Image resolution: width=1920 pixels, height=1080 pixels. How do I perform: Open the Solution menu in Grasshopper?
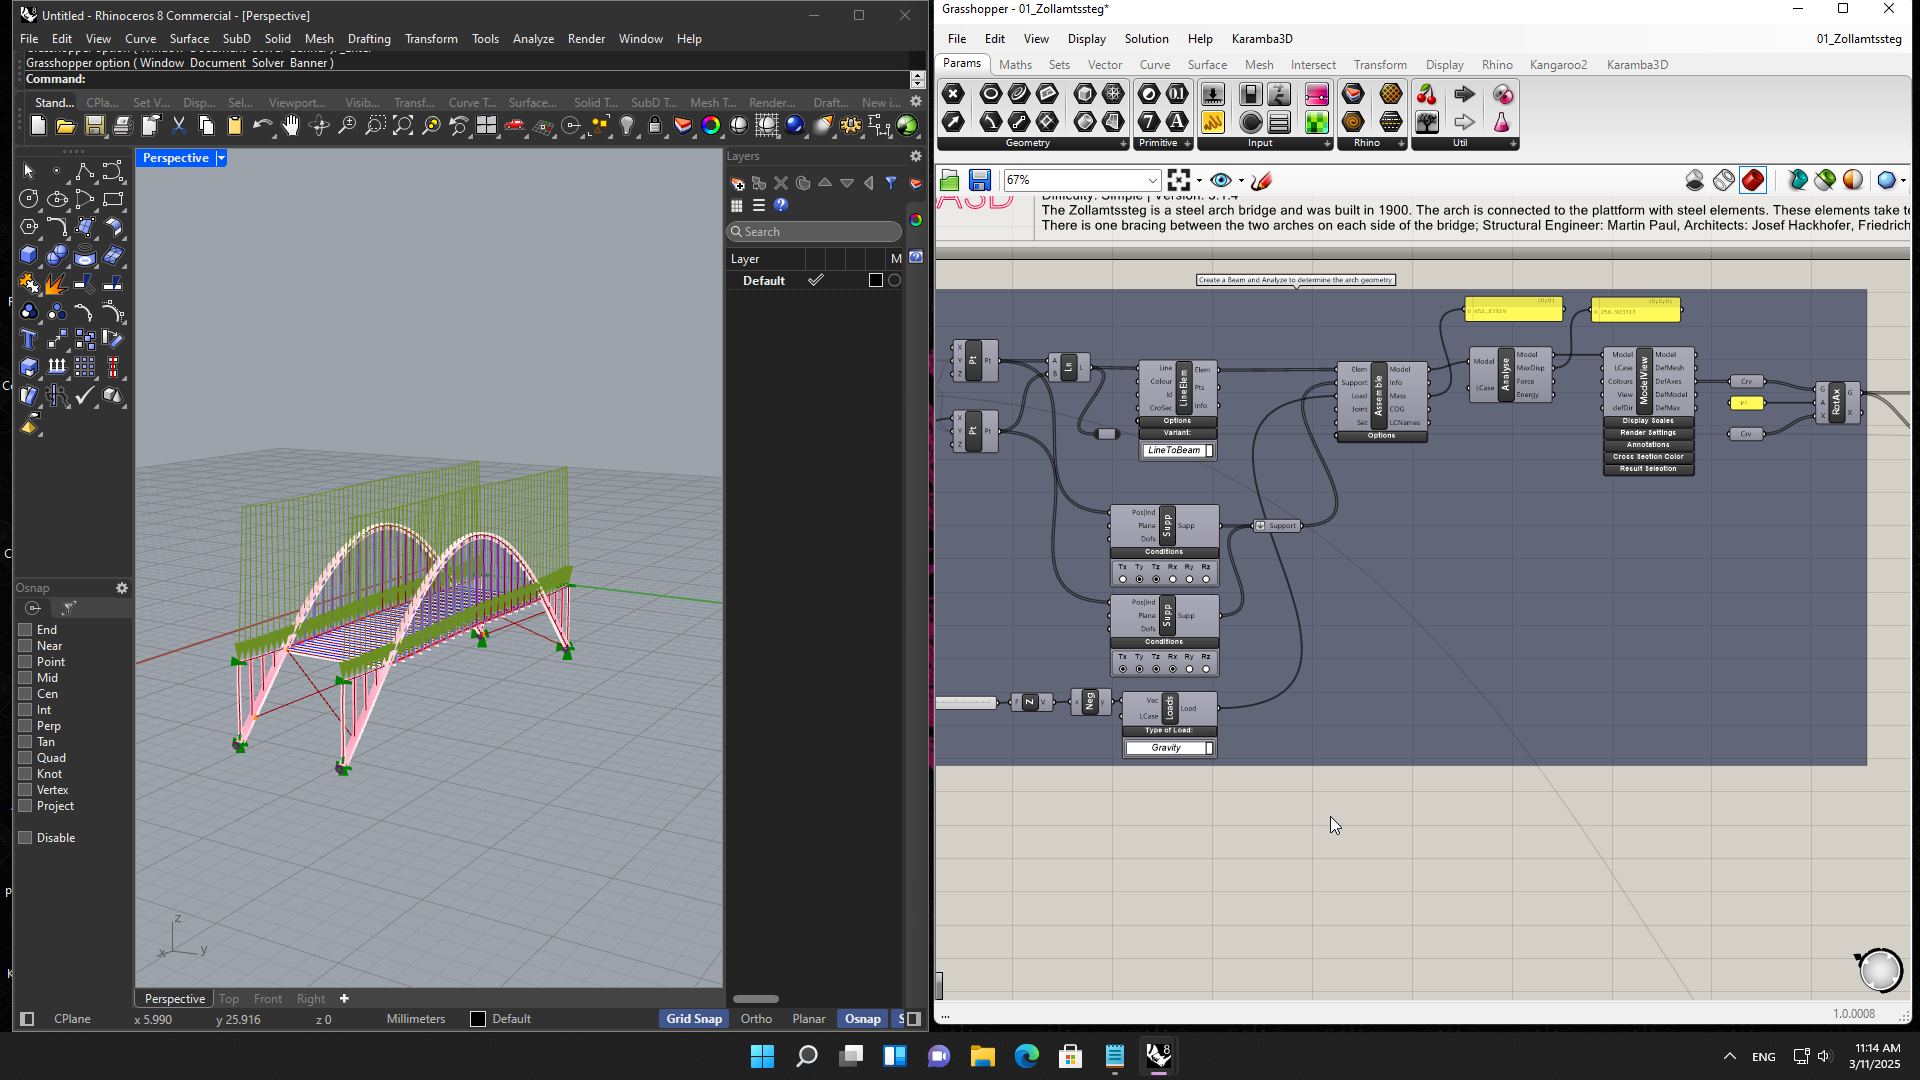tap(1146, 39)
